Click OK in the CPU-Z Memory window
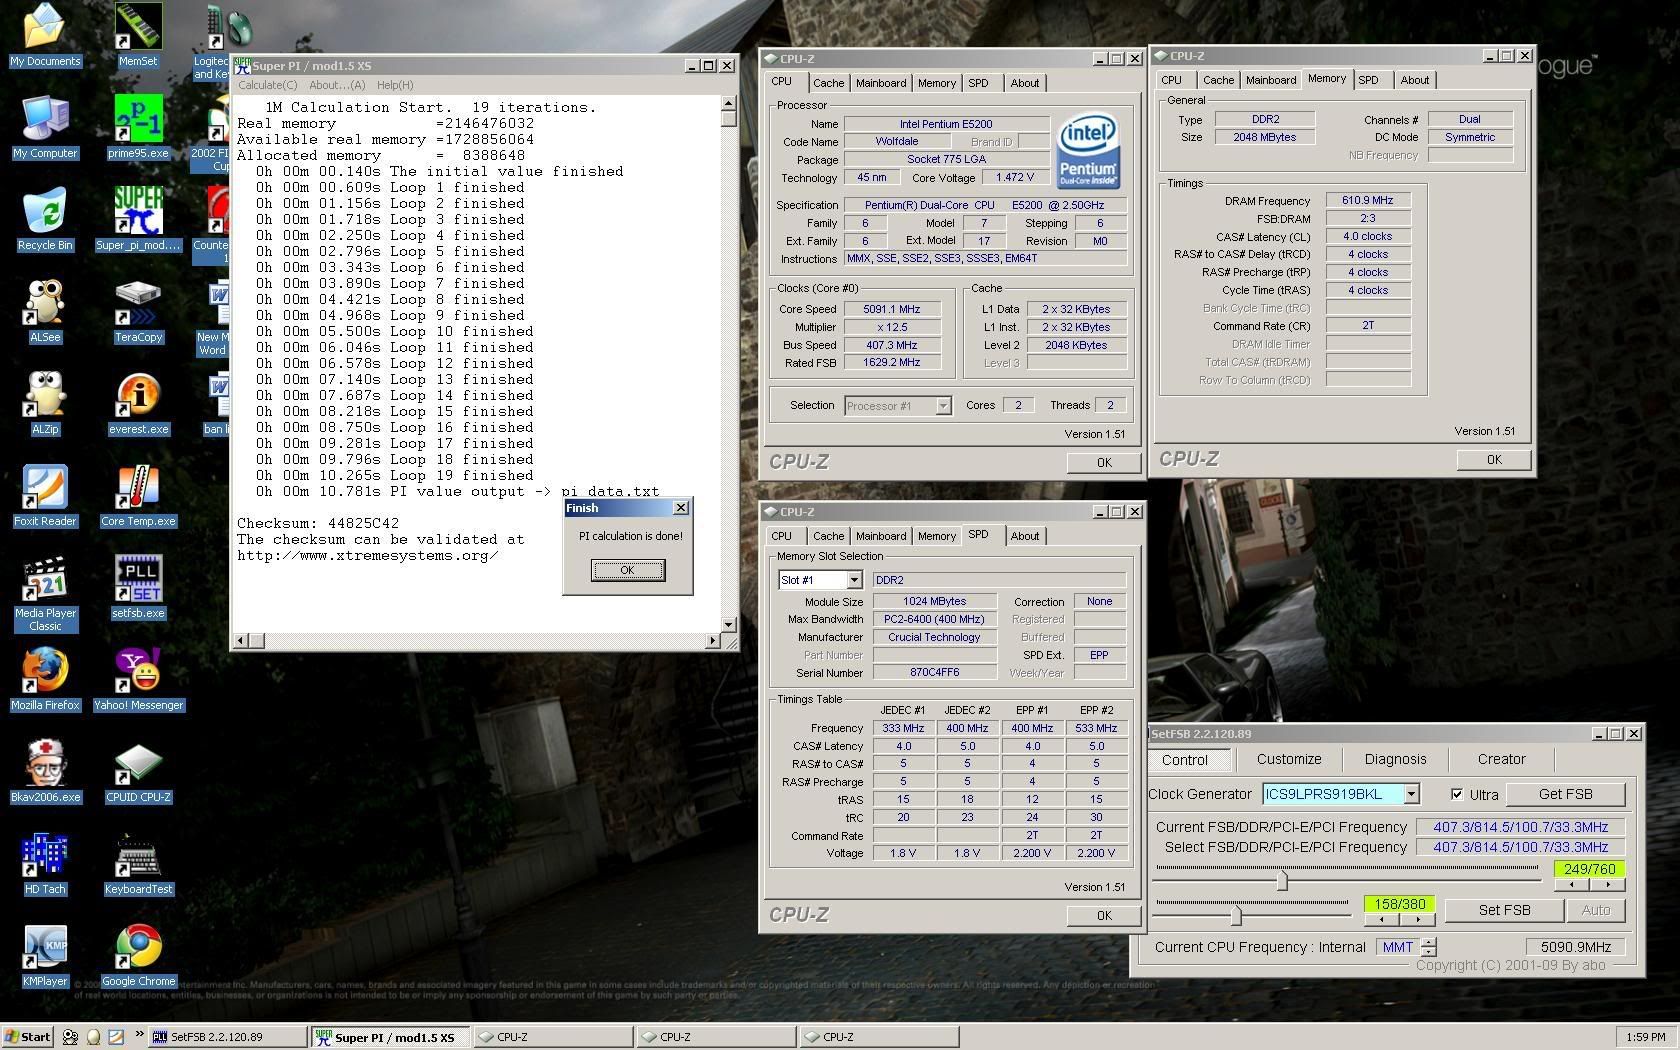Viewport: 1680px width, 1050px height. (1494, 459)
